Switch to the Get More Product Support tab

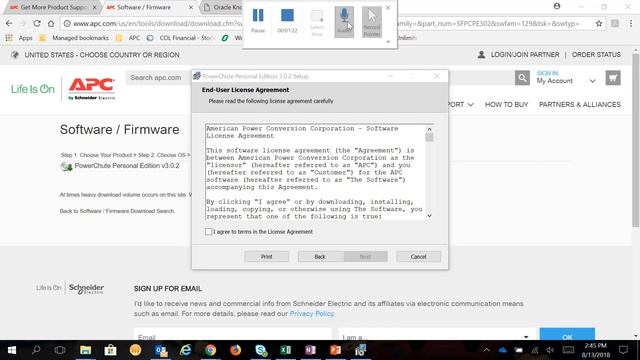pos(52,7)
